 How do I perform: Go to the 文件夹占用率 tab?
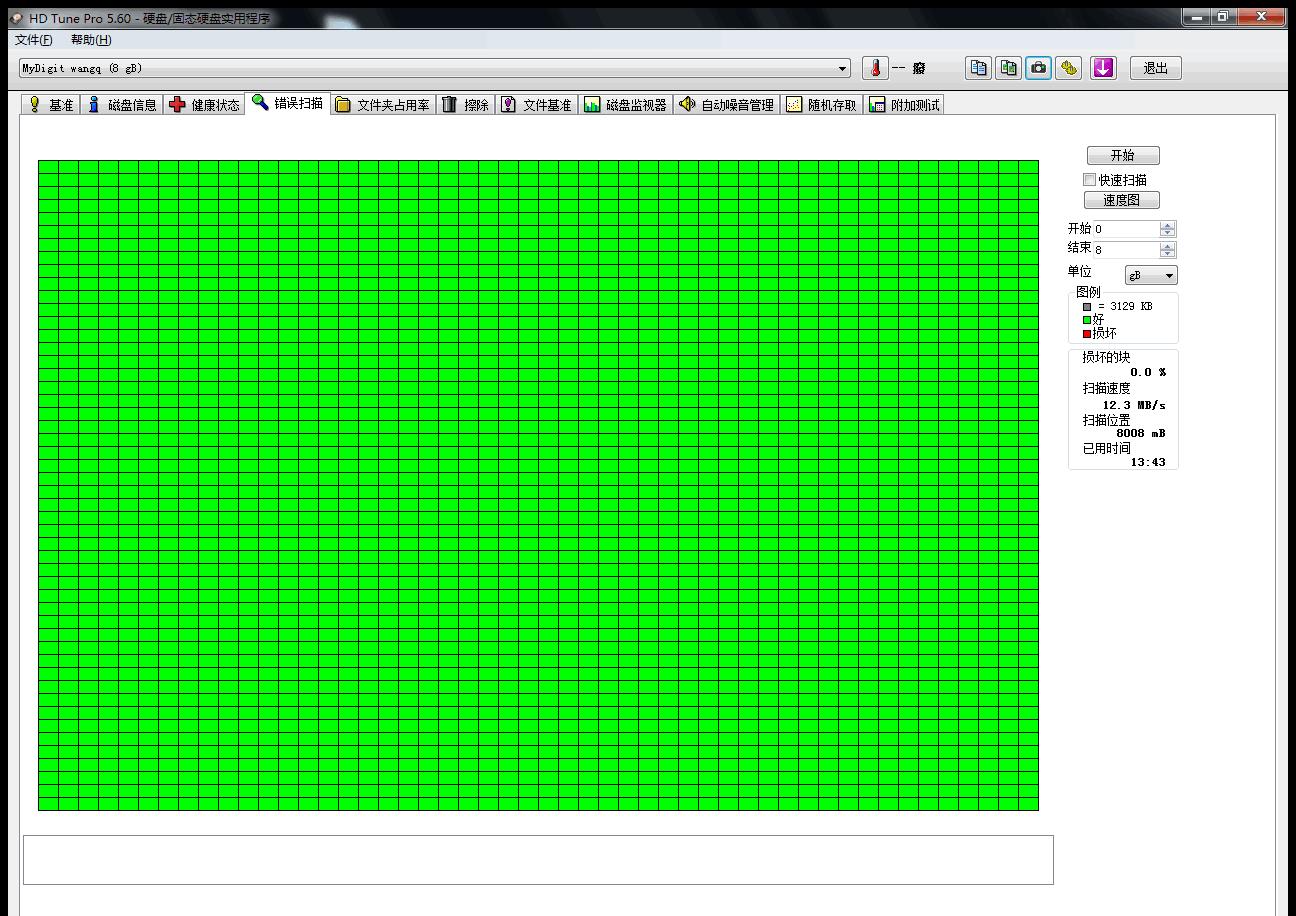click(x=383, y=105)
